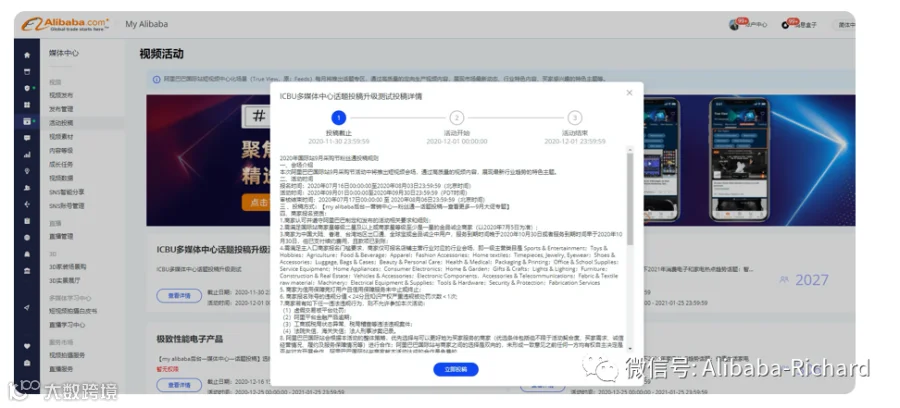Screen dimensions: 900x408
Task: Click the 立即投稿 button in dialog
Action: point(456,370)
